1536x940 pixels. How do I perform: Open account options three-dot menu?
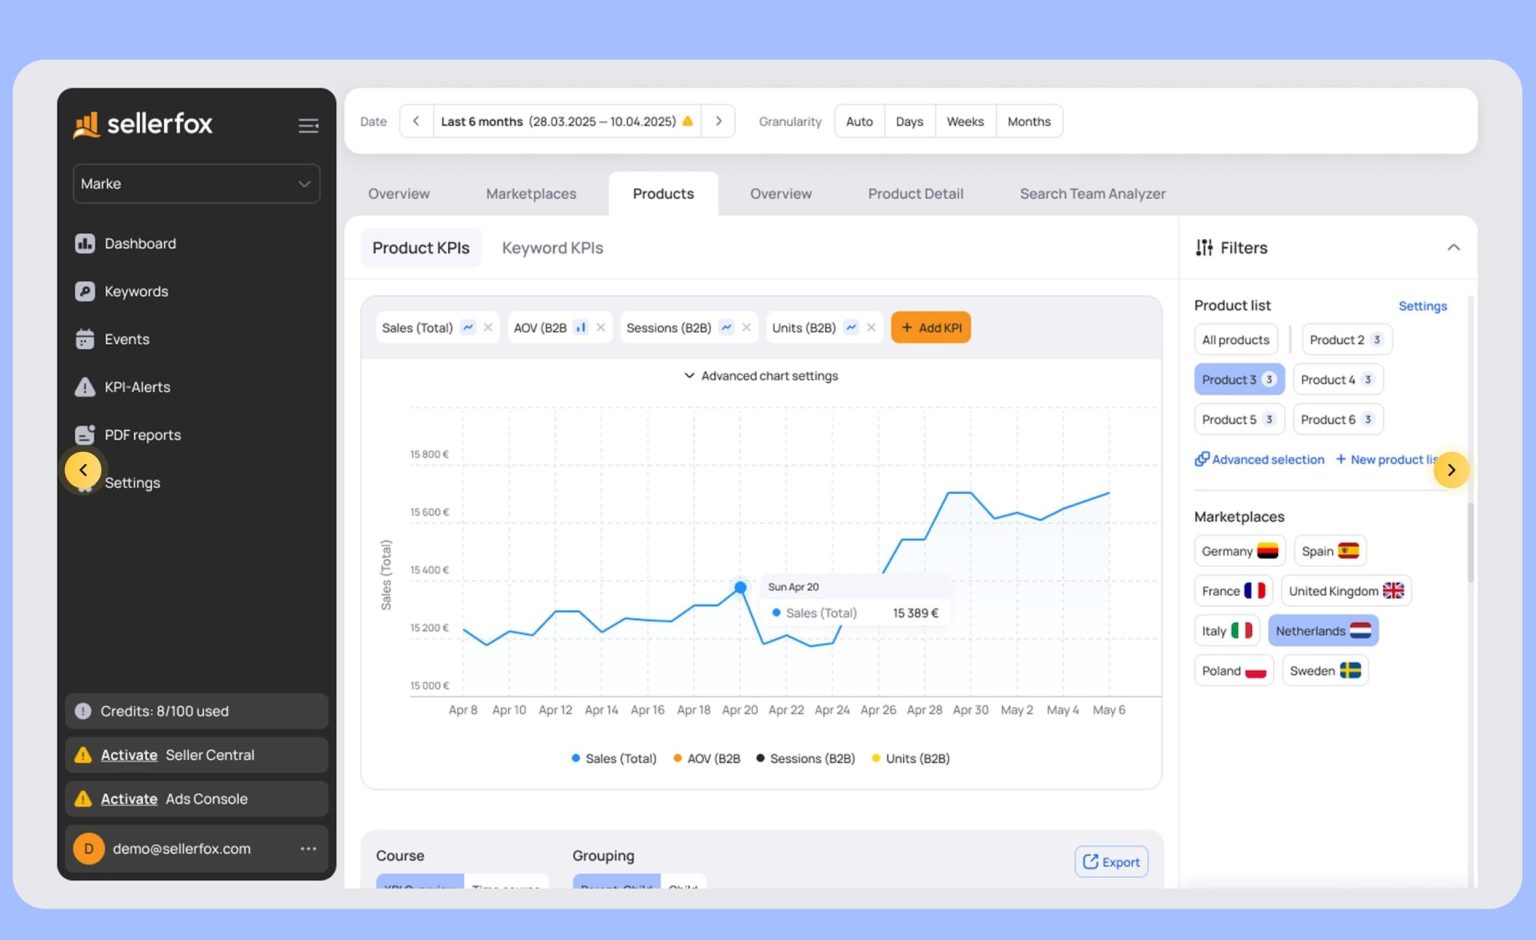(x=308, y=848)
